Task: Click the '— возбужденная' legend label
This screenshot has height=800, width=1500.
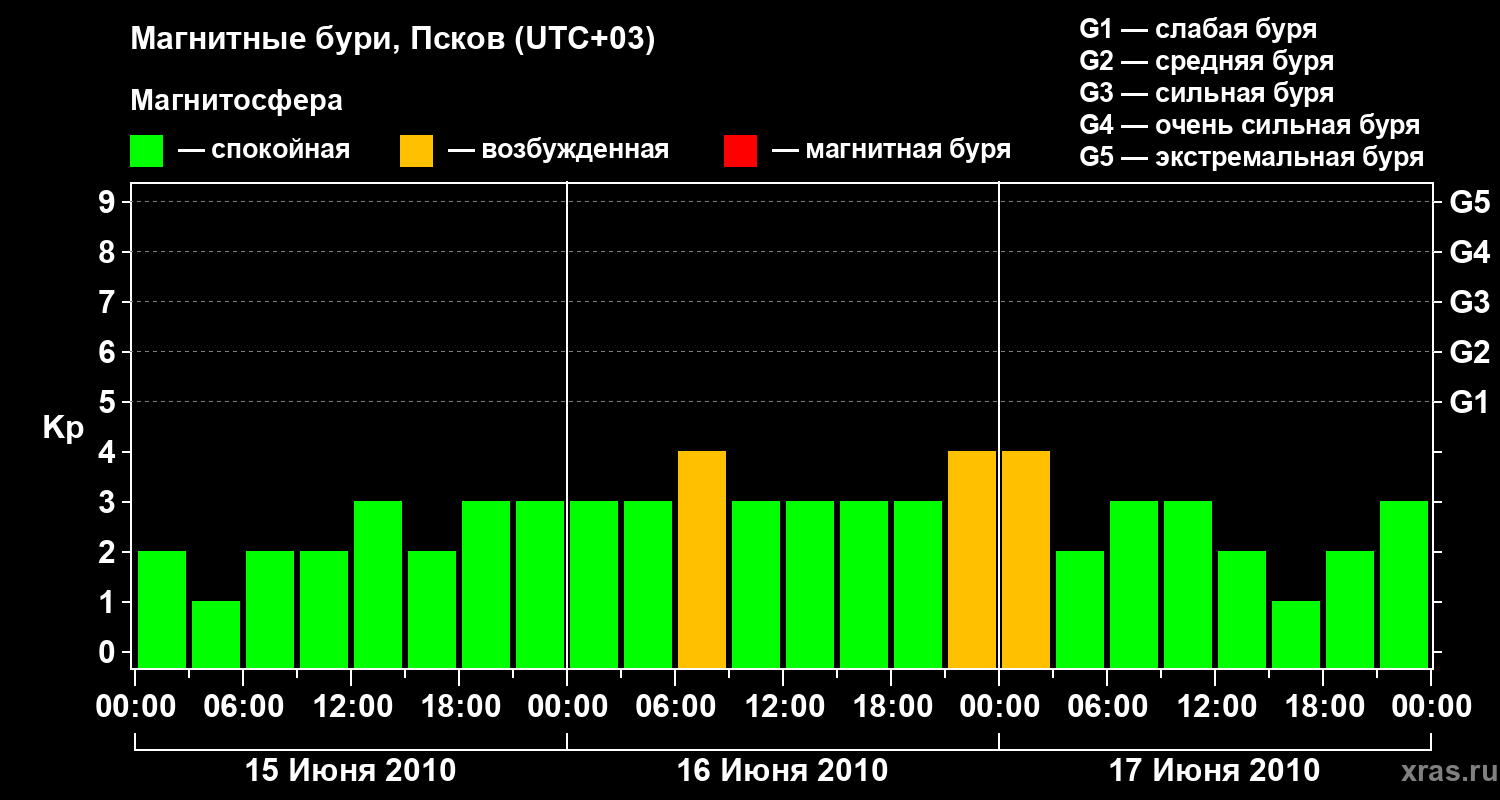Action: tap(558, 150)
